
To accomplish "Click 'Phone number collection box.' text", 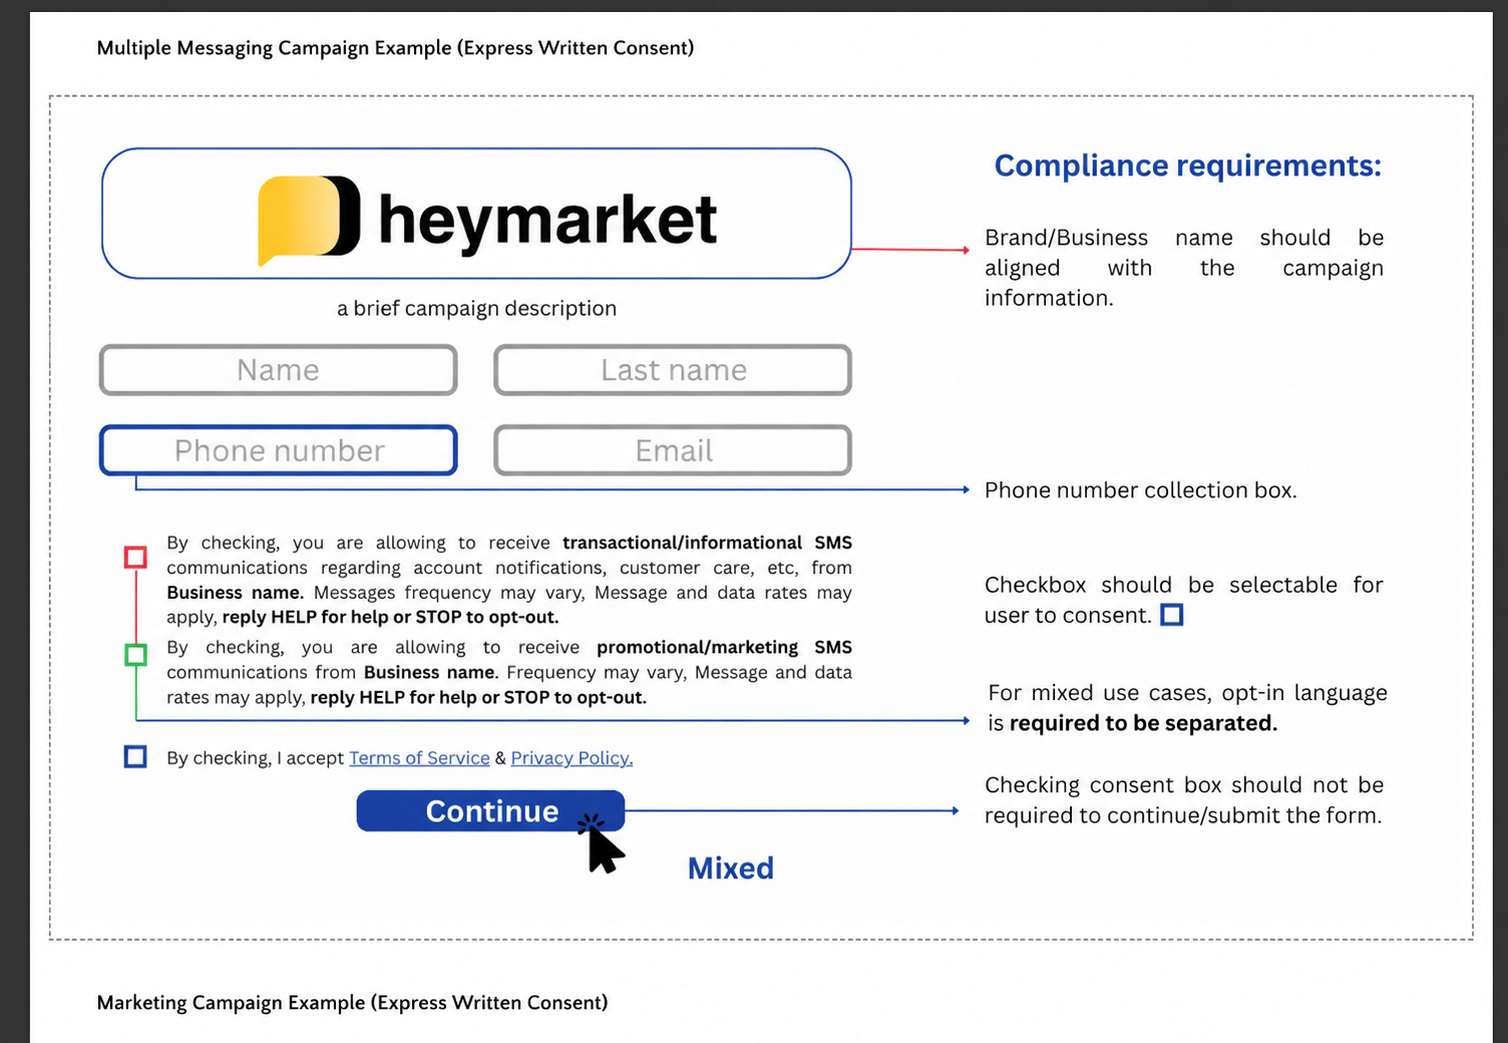I will 1140,490.
